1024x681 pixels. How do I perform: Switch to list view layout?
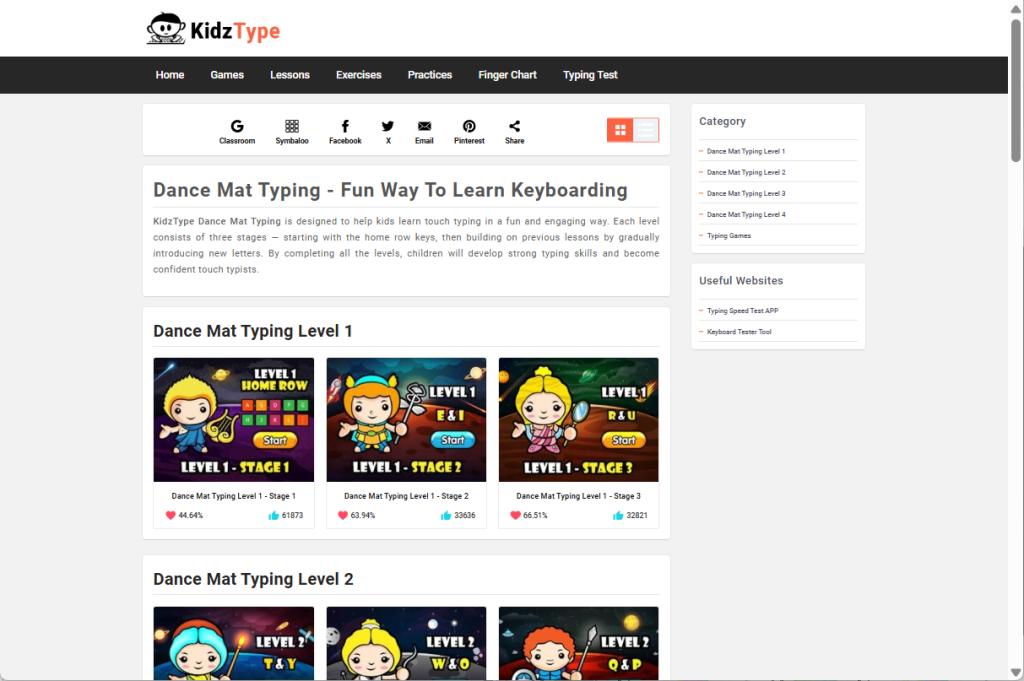646,130
